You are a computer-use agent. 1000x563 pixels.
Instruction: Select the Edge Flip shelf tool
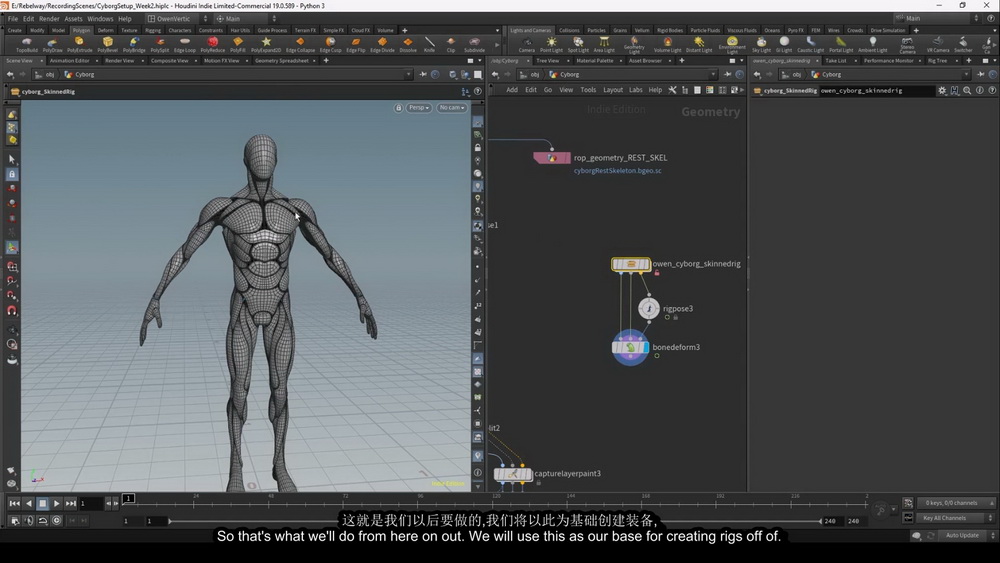(356, 45)
